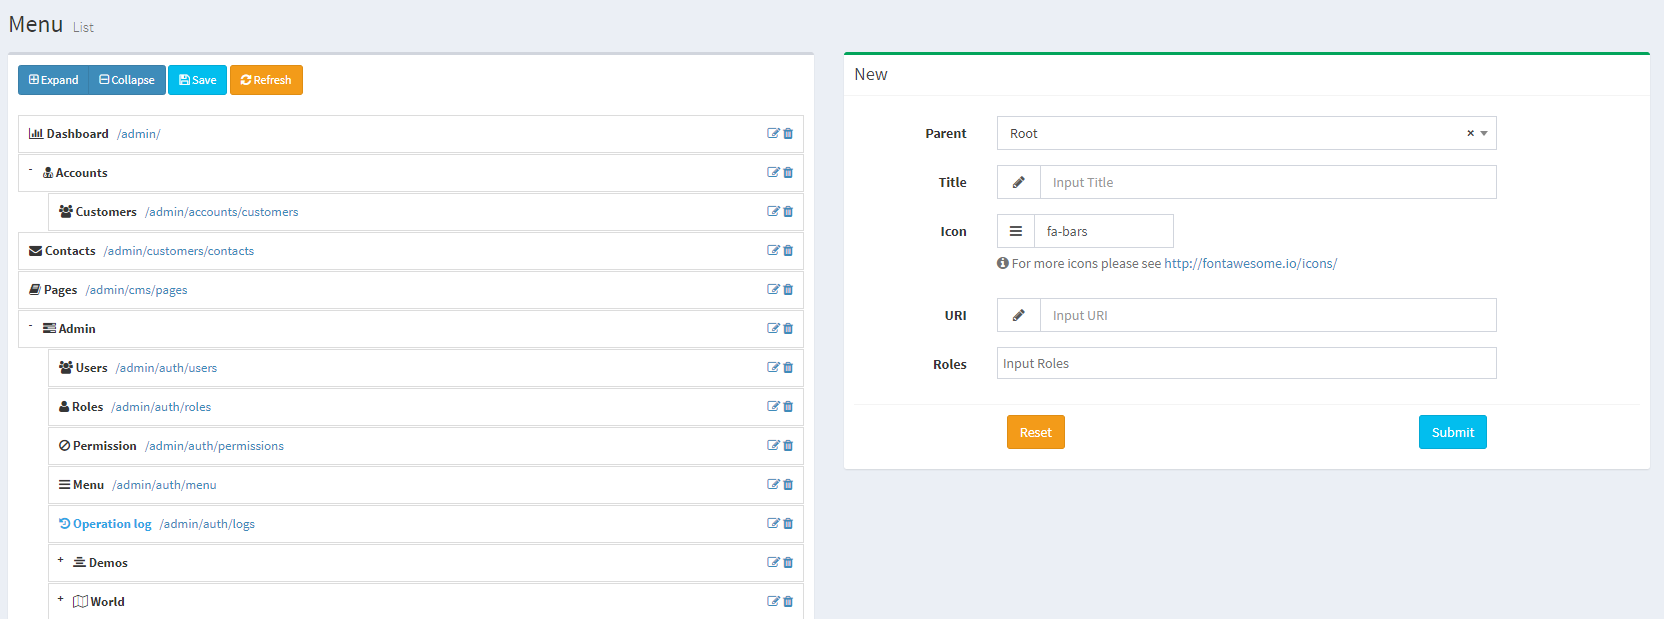Screen dimensions: 1664x619
Task: Click the orange Refresh button
Action: [266, 80]
